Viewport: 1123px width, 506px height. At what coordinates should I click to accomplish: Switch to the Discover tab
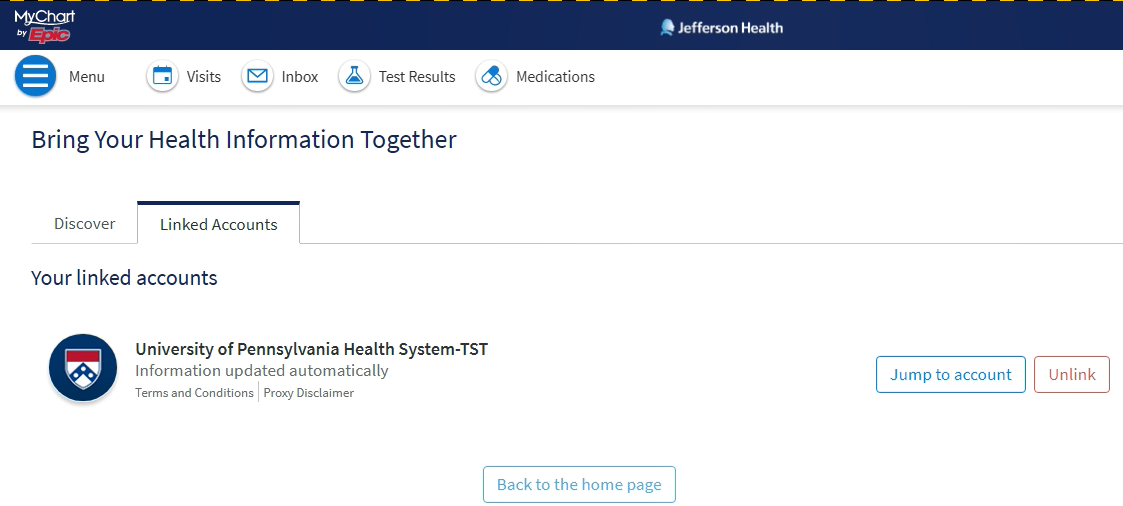[85, 224]
